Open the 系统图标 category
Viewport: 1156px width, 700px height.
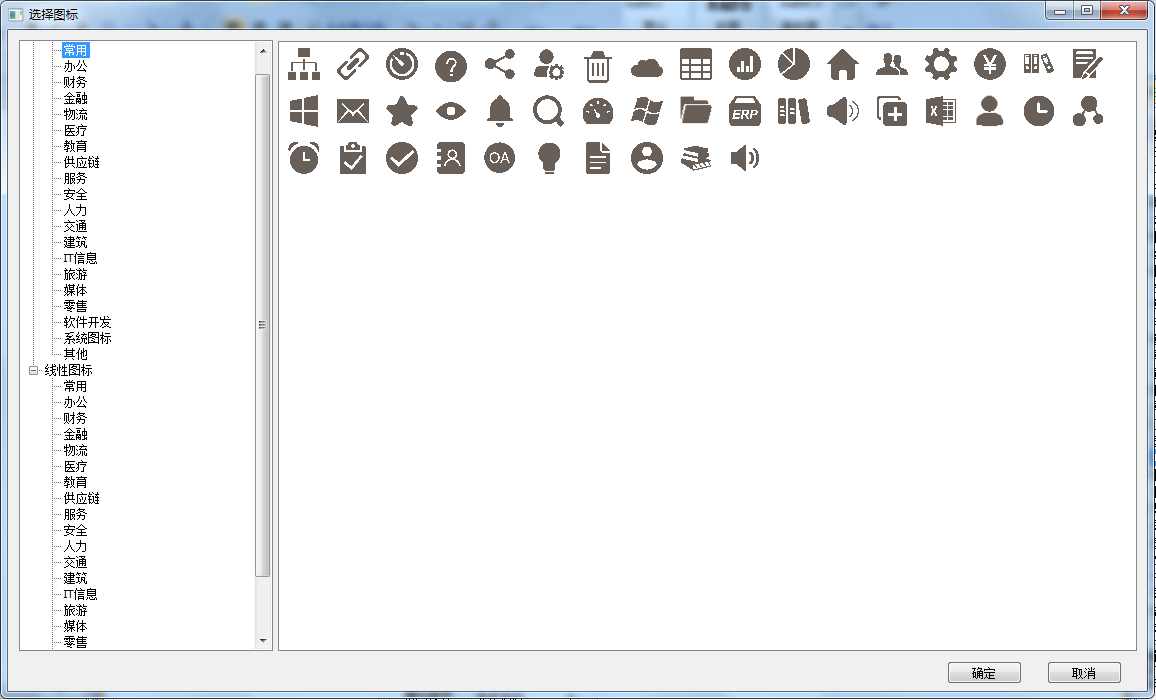click(87, 338)
